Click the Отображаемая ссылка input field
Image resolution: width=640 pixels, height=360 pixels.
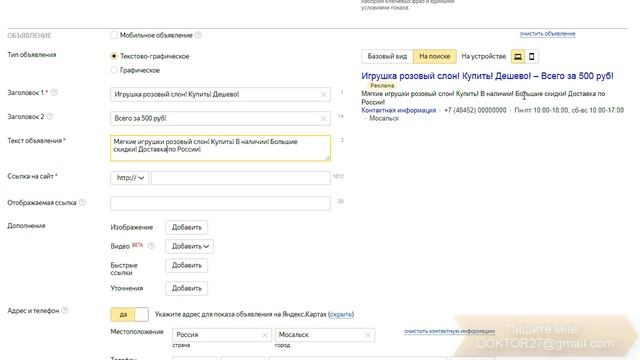[x=220, y=203]
